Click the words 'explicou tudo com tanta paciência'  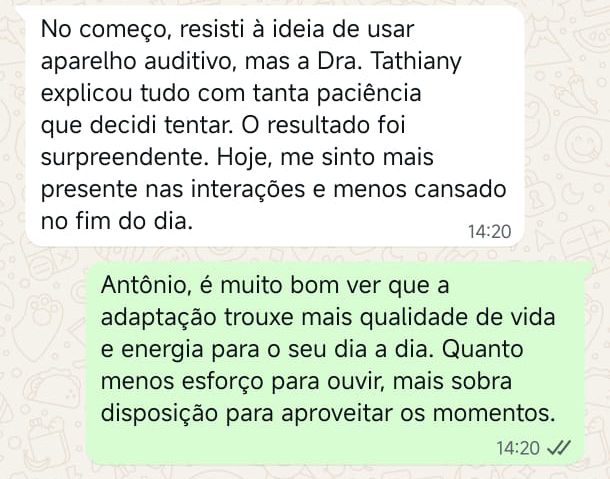point(231,94)
